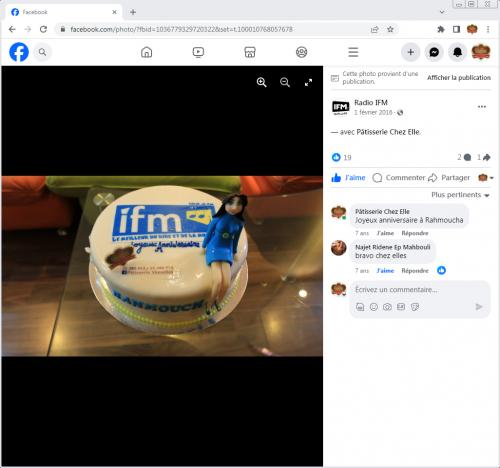
Task: Open post options three-dots menu
Action: (x=482, y=107)
